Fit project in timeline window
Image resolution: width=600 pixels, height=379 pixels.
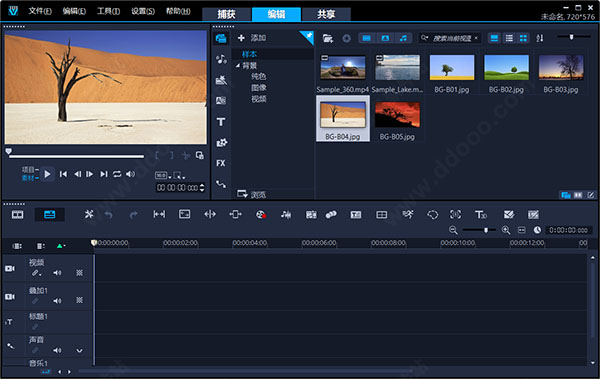(x=522, y=230)
